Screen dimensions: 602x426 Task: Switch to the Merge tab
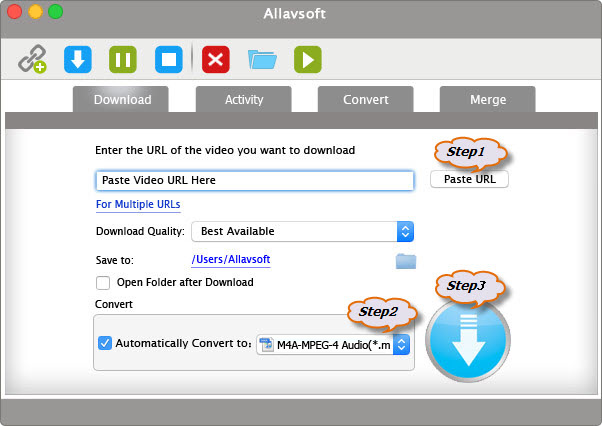coord(488,99)
